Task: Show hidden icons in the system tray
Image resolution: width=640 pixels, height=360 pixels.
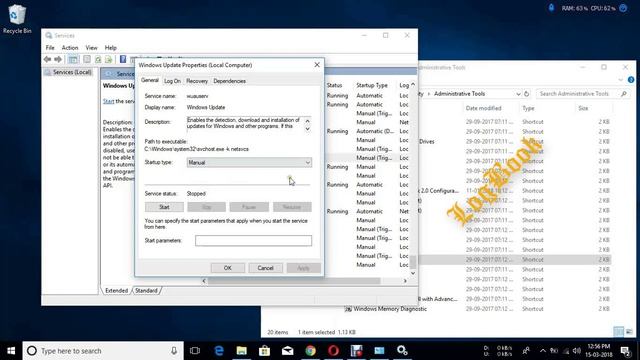Action: (x=543, y=351)
